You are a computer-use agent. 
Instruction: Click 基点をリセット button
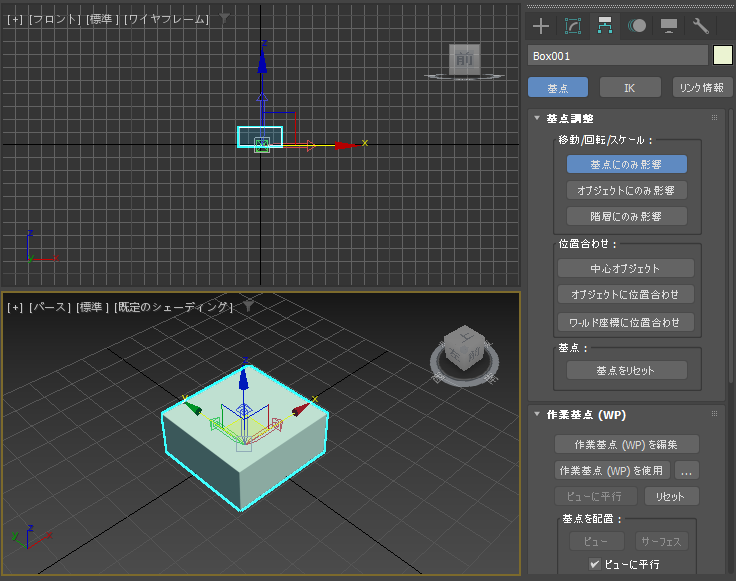click(x=627, y=370)
